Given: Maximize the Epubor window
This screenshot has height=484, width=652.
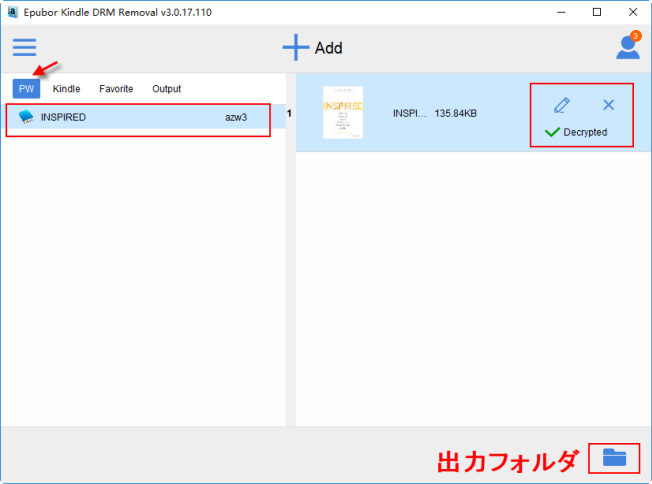Looking at the screenshot, I should [x=597, y=12].
